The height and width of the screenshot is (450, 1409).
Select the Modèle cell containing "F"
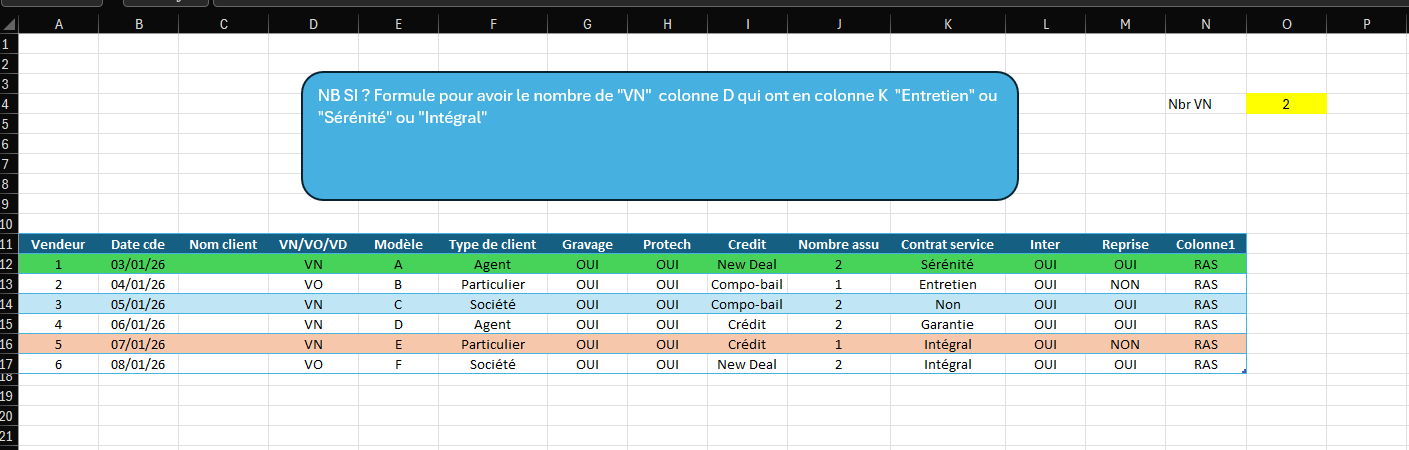coord(398,364)
